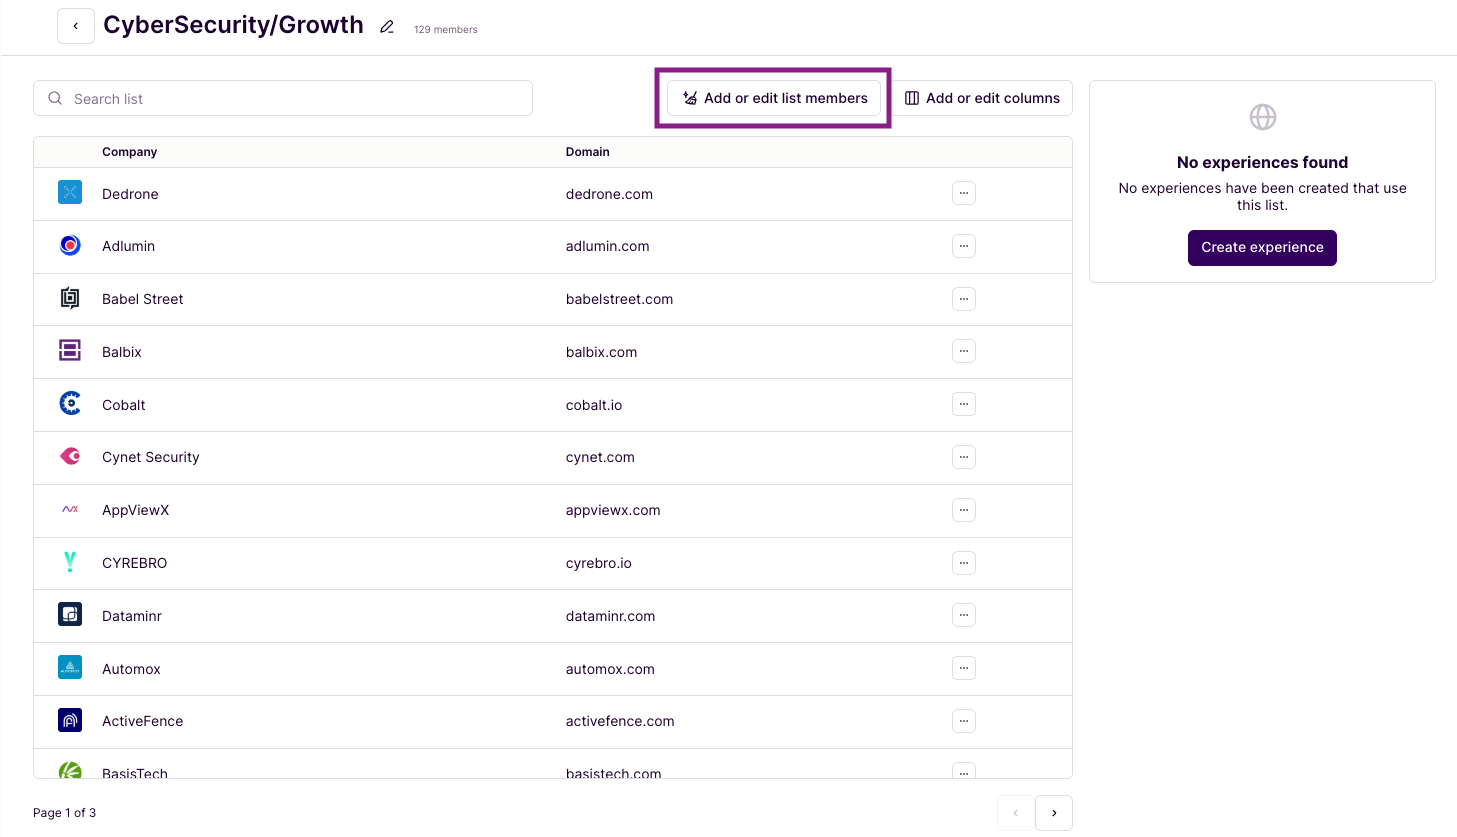The height and width of the screenshot is (837, 1457).
Task: Click the adlumin.com domain cell
Action: pyautogui.click(x=608, y=246)
